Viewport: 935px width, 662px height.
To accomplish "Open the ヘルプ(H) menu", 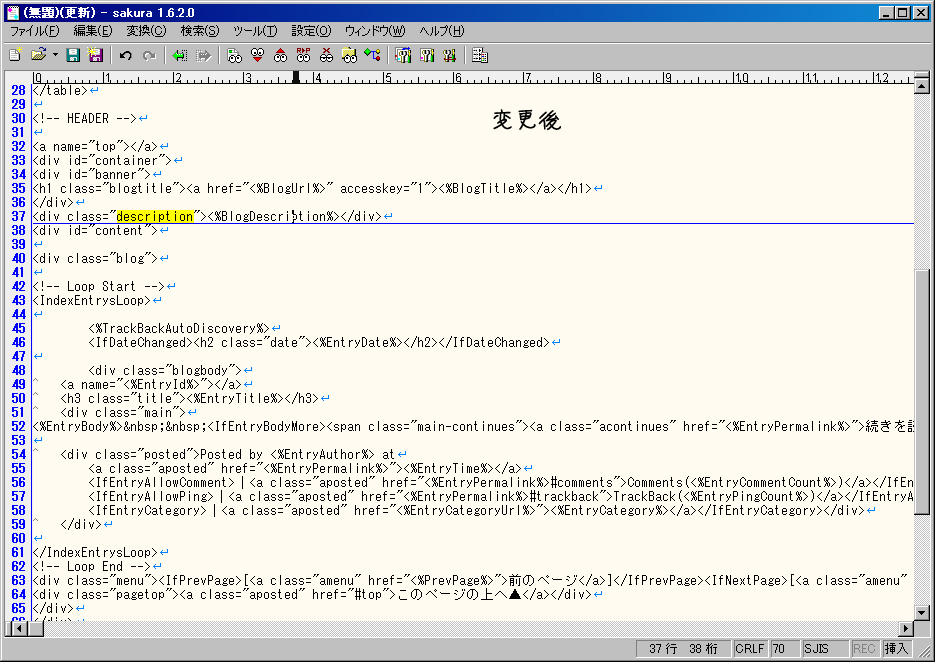I will [441, 31].
